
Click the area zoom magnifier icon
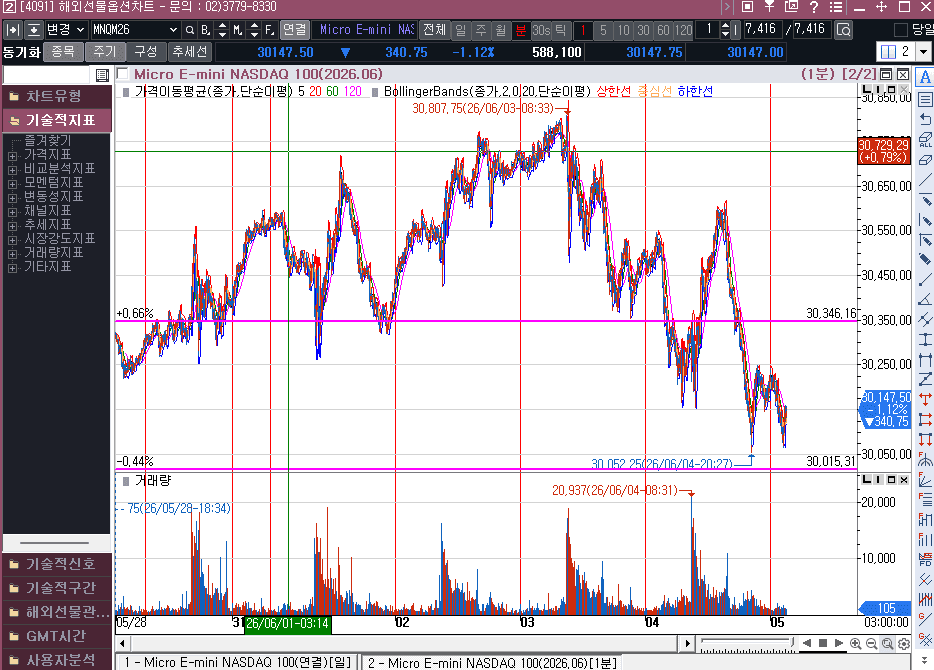point(888,643)
